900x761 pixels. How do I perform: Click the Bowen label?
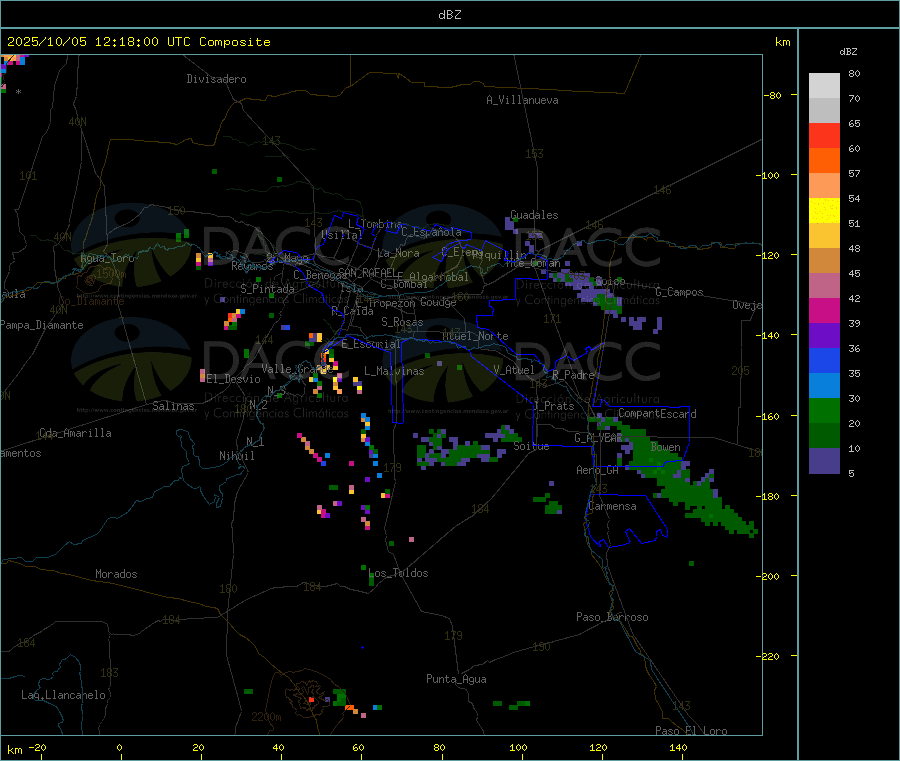666,446
